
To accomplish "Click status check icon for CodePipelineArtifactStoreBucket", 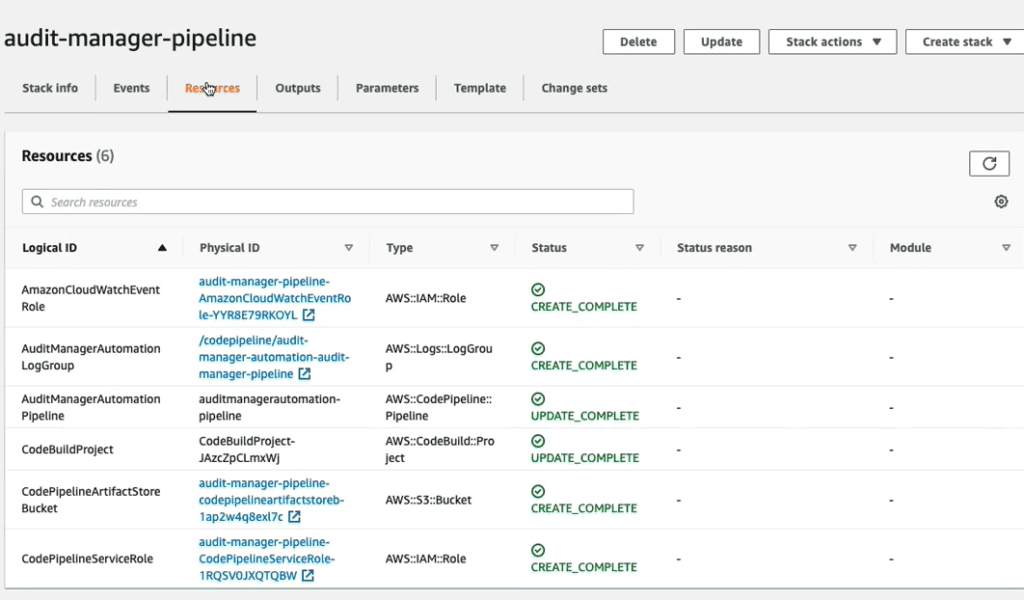I will 538,491.
